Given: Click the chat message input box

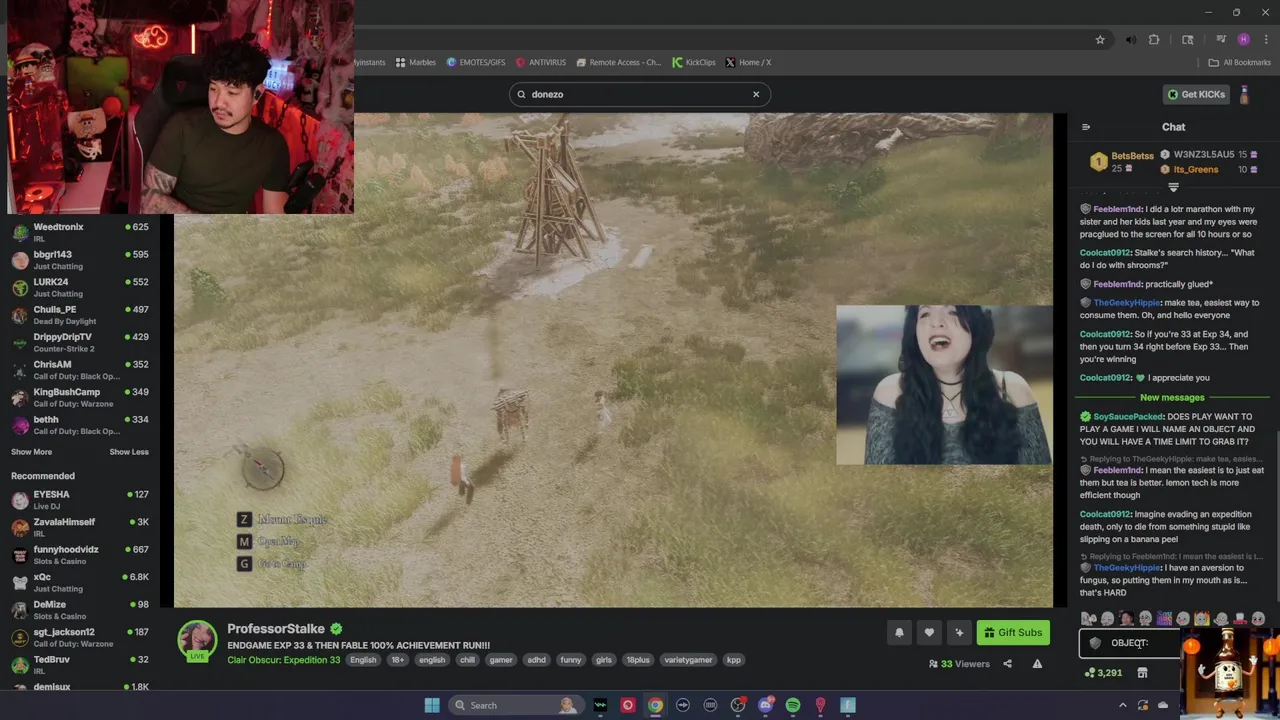Looking at the screenshot, I should [1130, 643].
